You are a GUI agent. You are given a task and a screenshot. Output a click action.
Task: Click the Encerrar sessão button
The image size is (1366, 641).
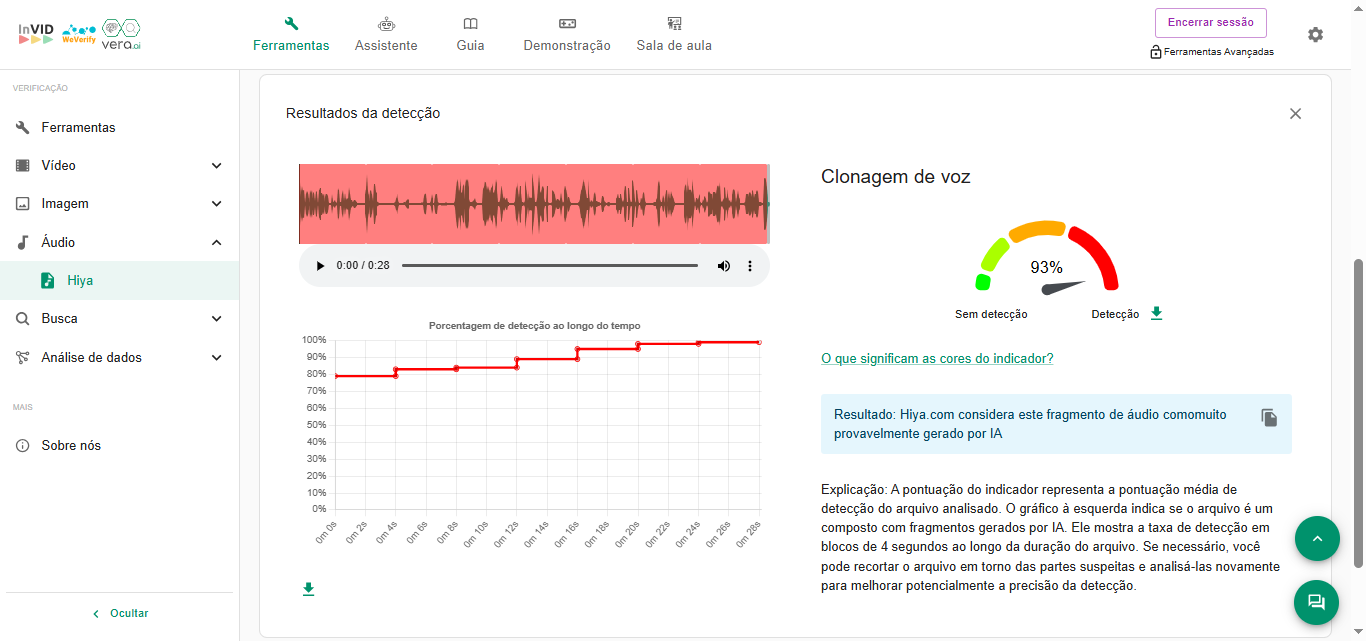1210,23
